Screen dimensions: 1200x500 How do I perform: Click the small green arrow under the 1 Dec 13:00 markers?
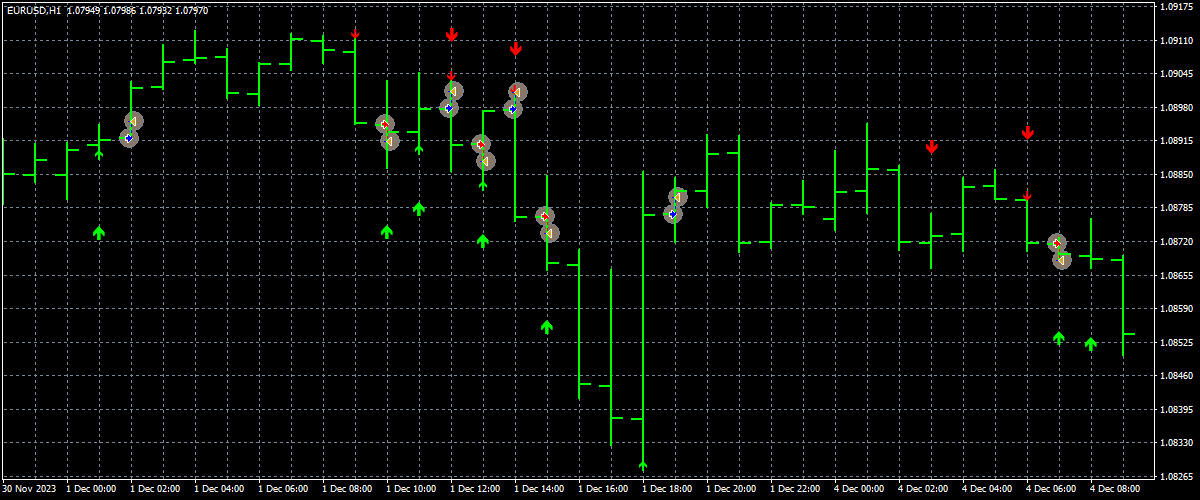pyautogui.click(x=483, y=185)
